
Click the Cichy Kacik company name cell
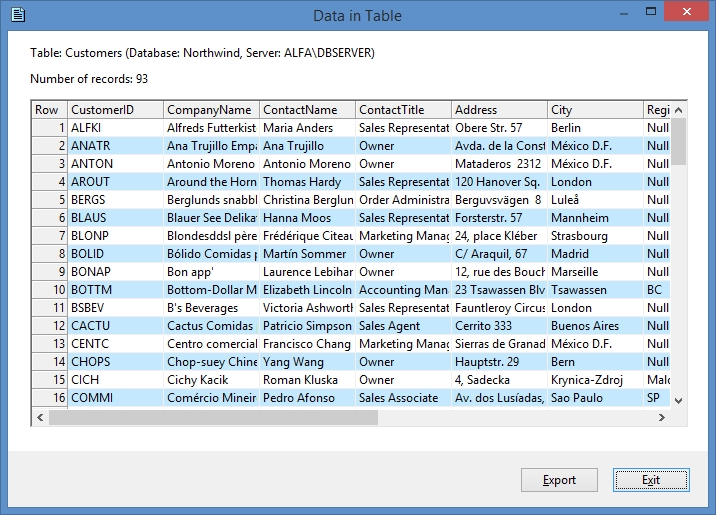click(x=211, y=380)
